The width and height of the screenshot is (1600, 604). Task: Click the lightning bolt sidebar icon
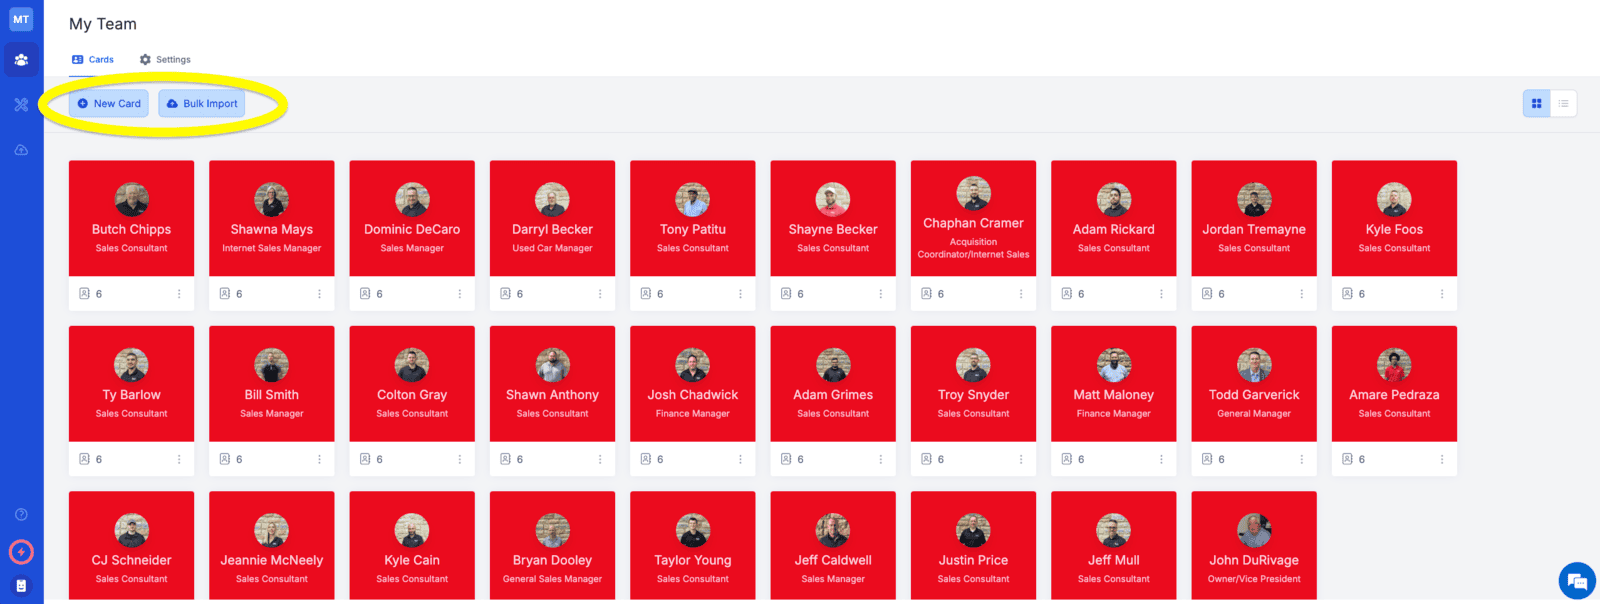[21, 552]
